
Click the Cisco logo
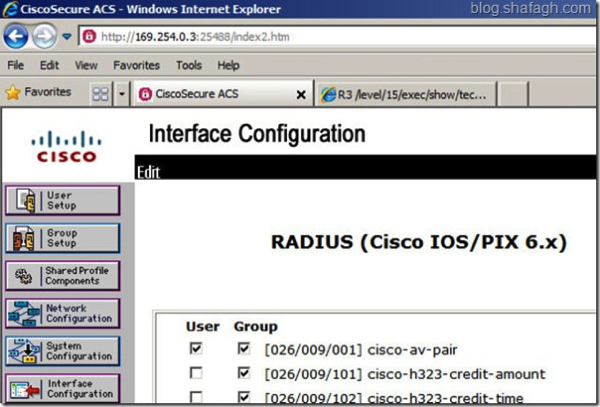coord(67,147)
